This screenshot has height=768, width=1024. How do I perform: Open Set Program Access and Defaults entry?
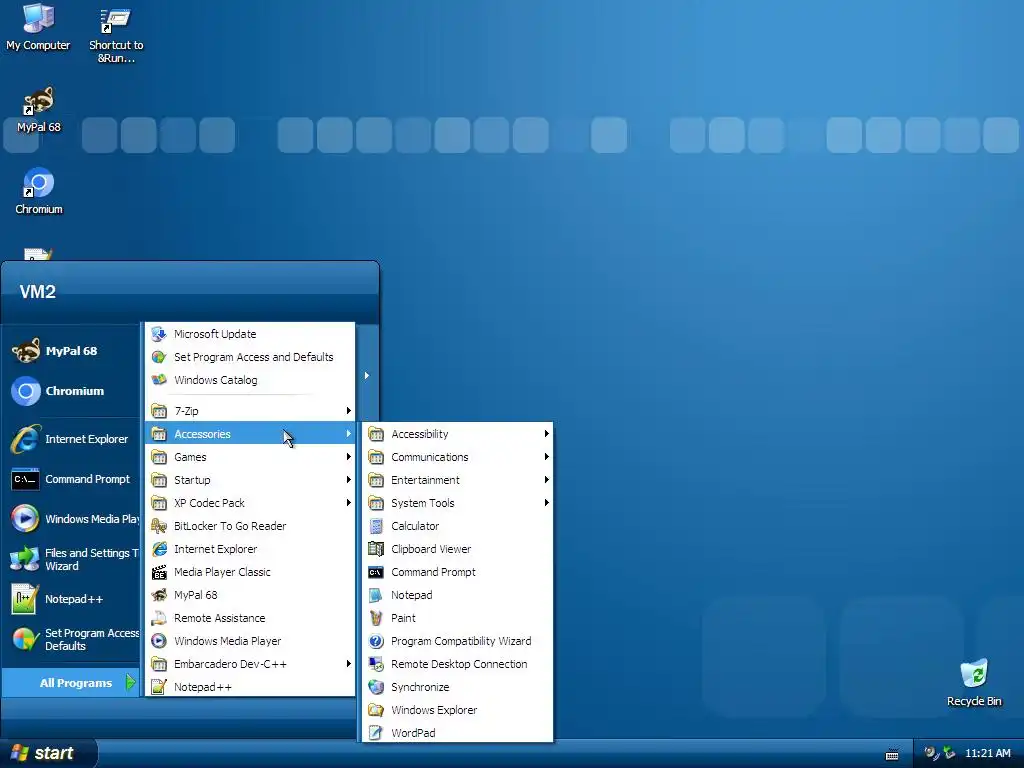pyautogui.click(x=250, y=357)
